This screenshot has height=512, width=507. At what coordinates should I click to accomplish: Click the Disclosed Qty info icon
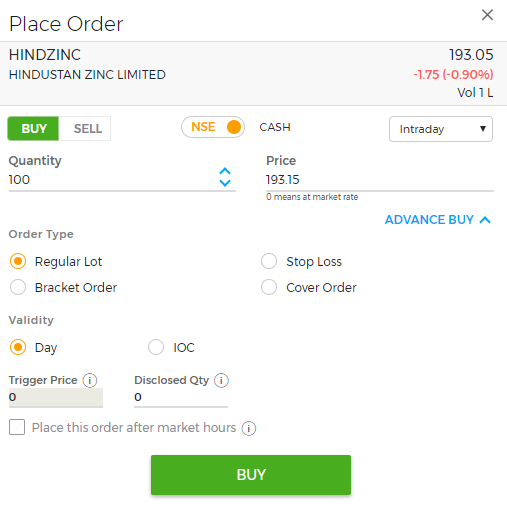tap(221, 380)
